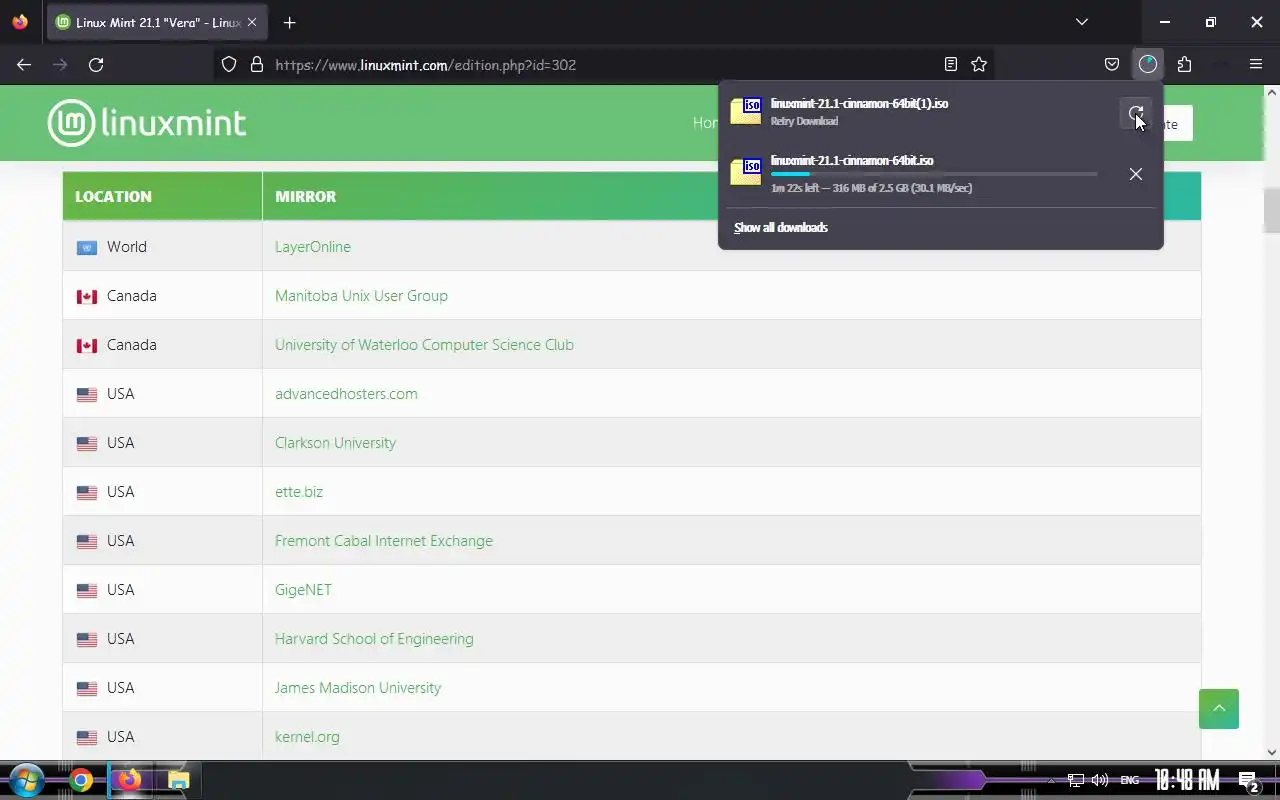
Task: Click the scrollbar up arrow
Action: (1272, 92)
